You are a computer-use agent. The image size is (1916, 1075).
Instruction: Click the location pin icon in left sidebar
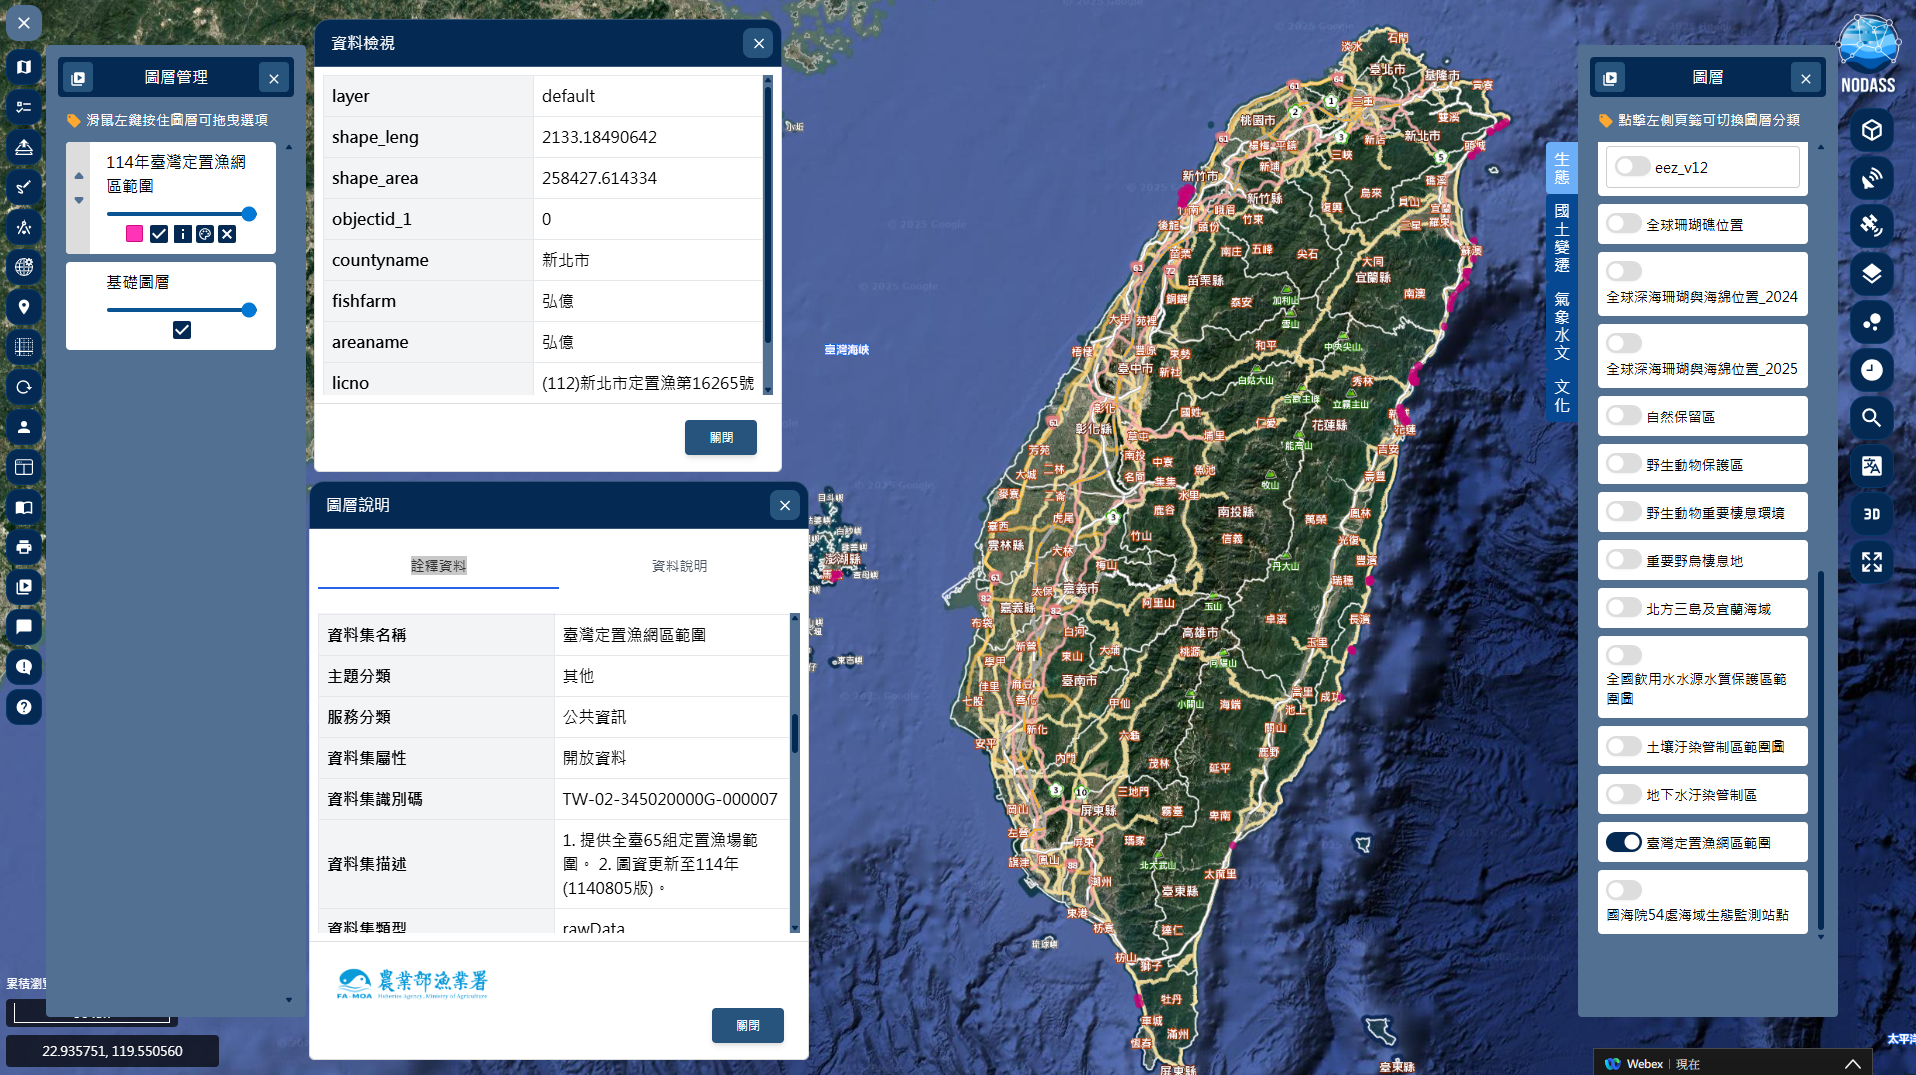coord(24,307)
